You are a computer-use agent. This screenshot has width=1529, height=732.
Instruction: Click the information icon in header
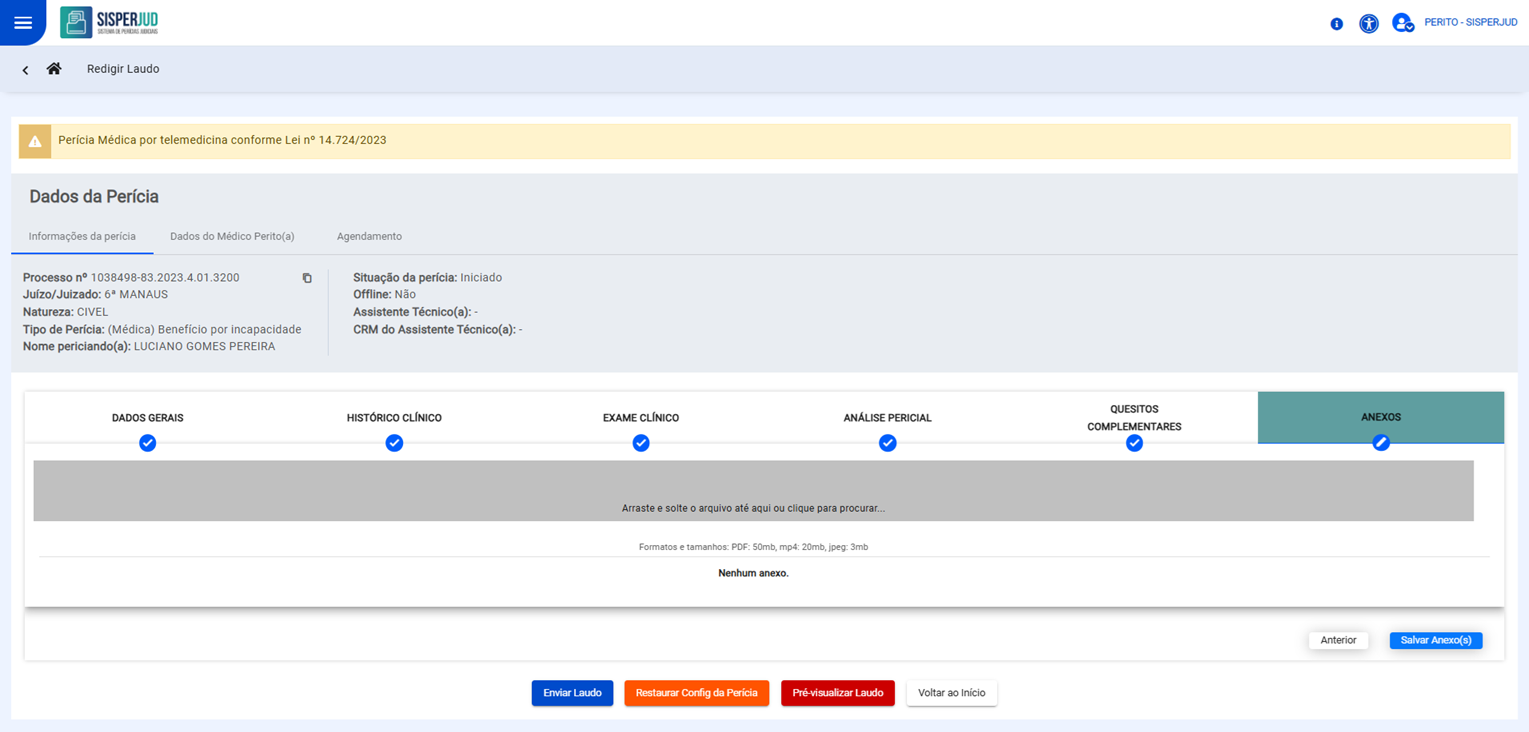[1336, 24]
